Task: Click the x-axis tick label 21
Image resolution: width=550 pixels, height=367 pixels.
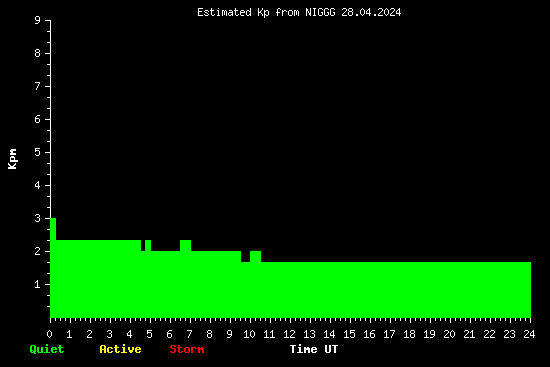Action: coord(469,334)
